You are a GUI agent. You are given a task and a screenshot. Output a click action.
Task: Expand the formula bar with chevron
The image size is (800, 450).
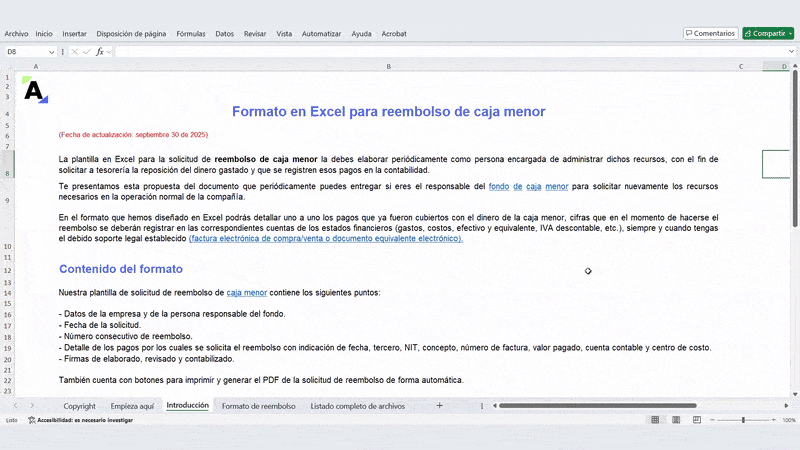pos(792,51)
